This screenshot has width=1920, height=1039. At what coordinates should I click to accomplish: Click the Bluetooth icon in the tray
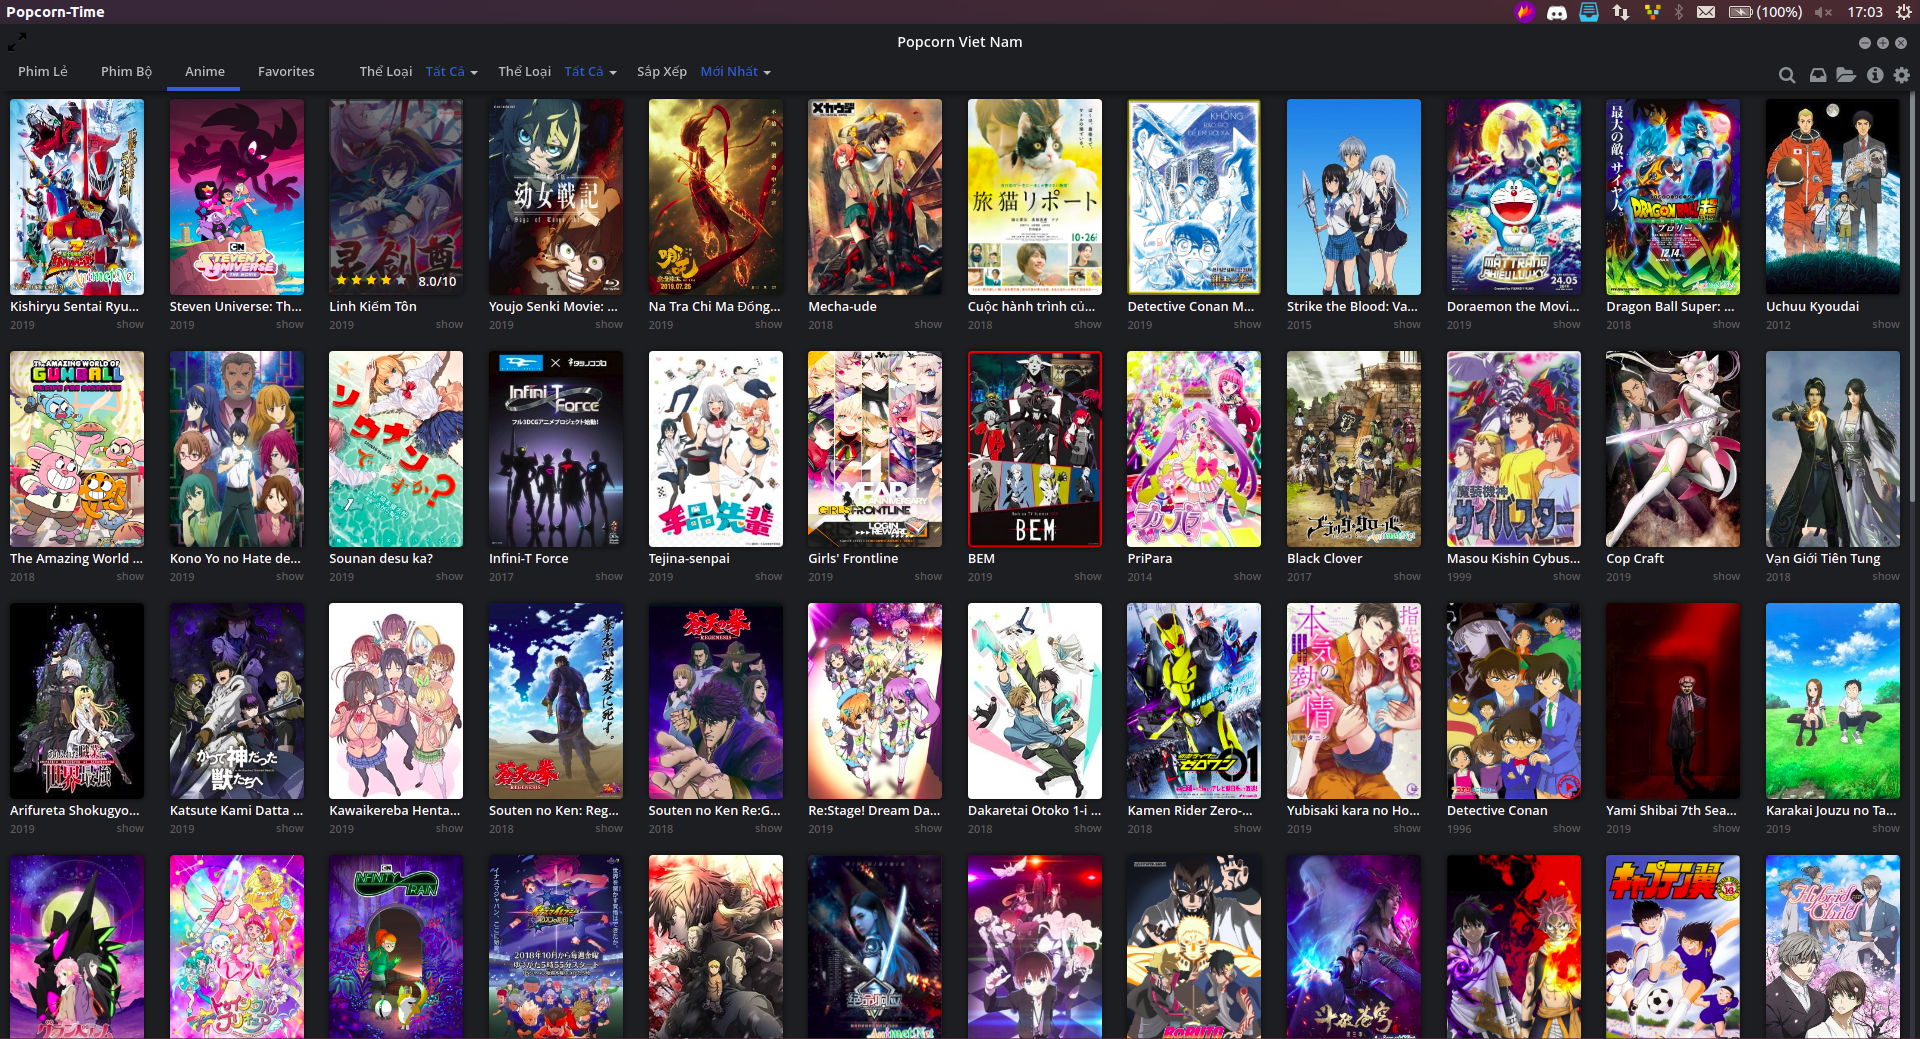point(1680,12)
